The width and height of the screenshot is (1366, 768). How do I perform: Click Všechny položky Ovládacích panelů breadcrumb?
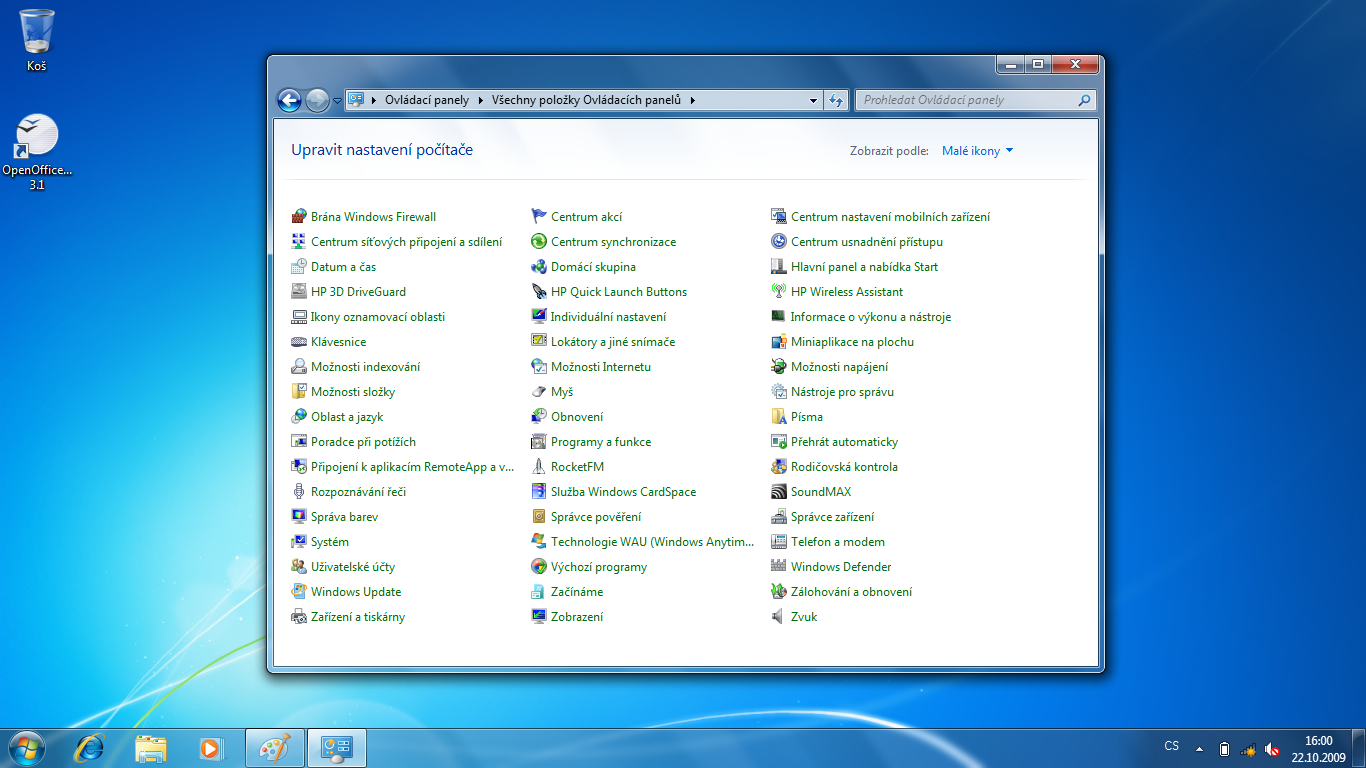click(586, 100)
